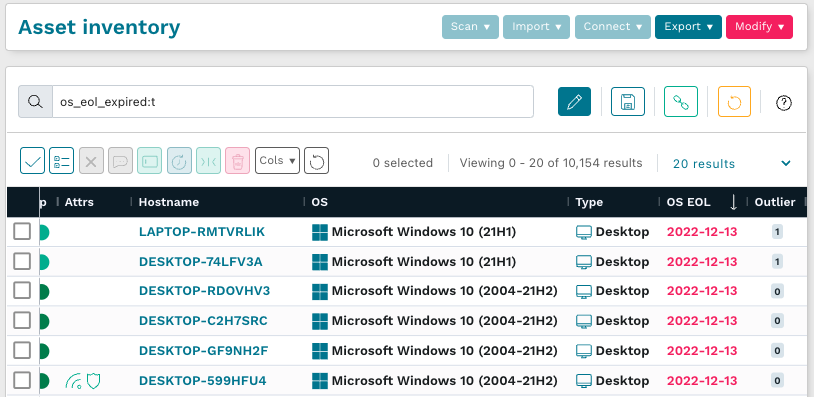Click the shield icon on DESKTOP-599HFU4 row
The image size is (814, 397).
(x=93, y=381)
